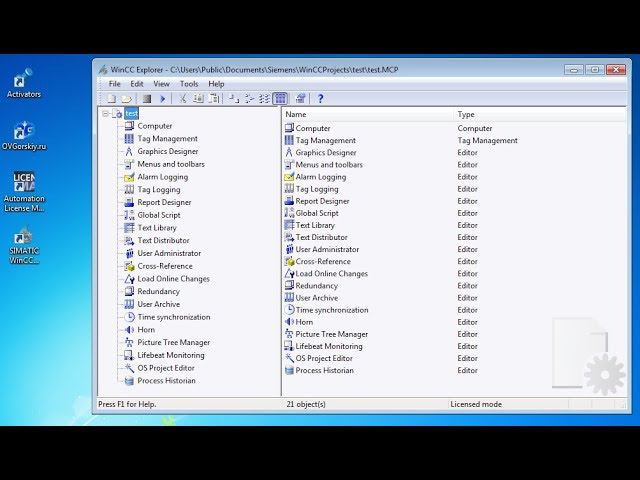The width and height of the screenshot is (640, 480).
Task: Click Time synchronization clock icon in list
Action: tap(289, 309)
